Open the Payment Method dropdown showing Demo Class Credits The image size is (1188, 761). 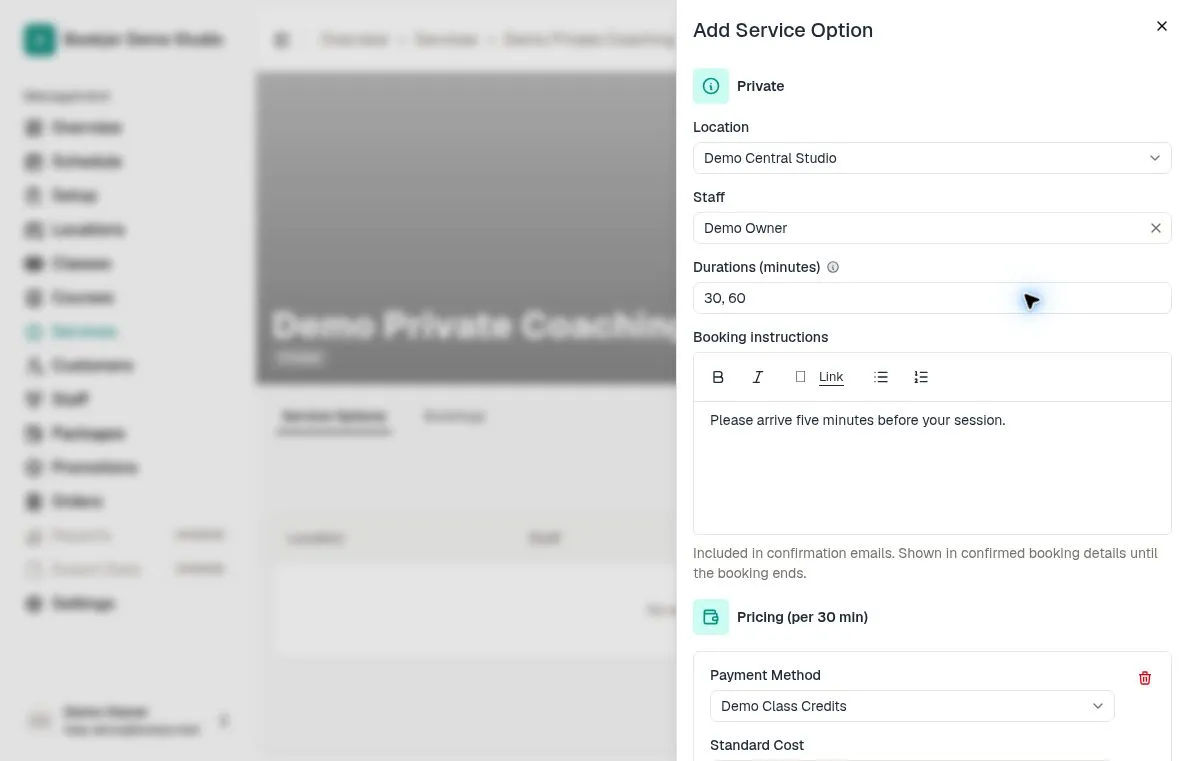[911, 706]
